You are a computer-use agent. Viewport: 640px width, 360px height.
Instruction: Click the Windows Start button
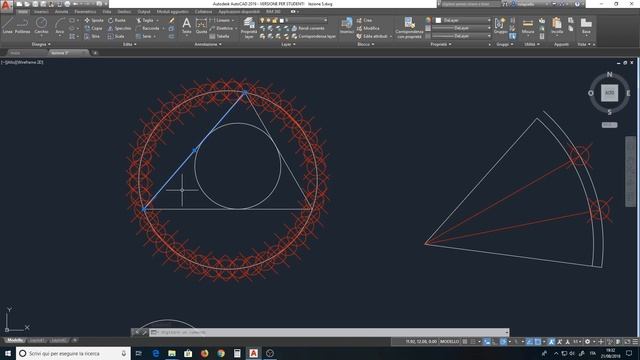coord(8,353)
